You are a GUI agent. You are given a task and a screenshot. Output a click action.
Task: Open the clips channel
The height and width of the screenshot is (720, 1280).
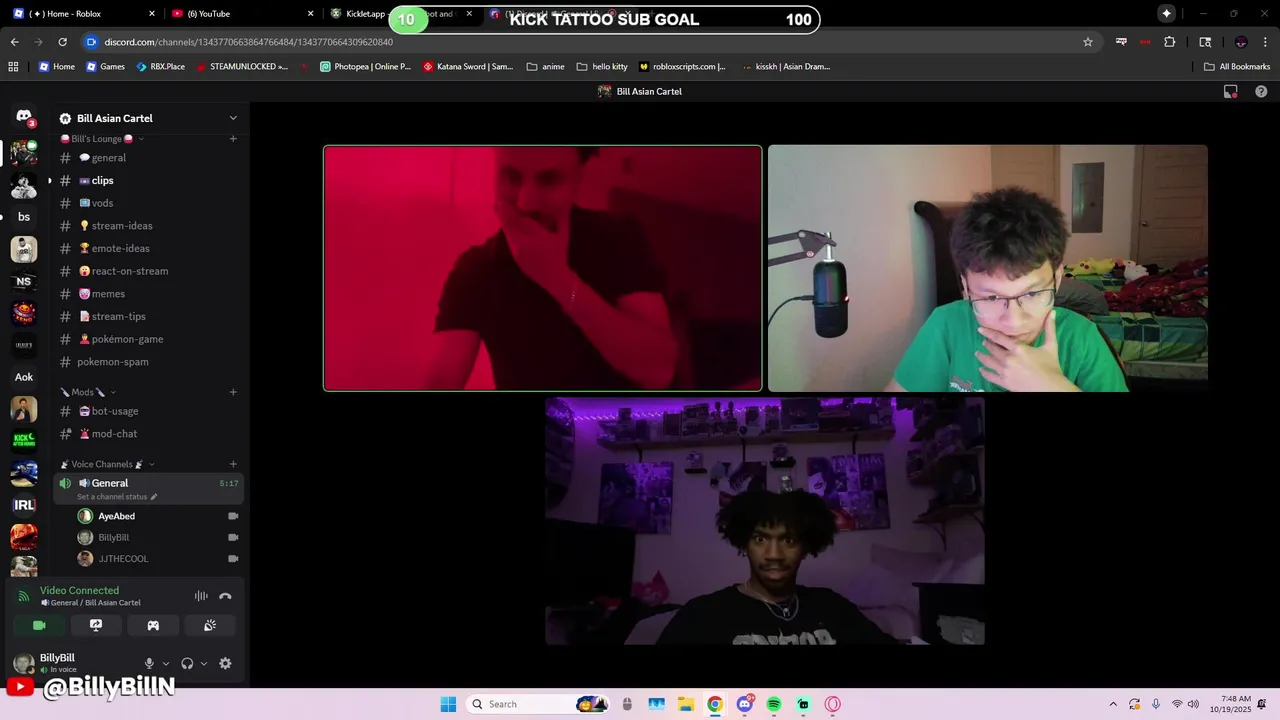(x=148, y=181)
